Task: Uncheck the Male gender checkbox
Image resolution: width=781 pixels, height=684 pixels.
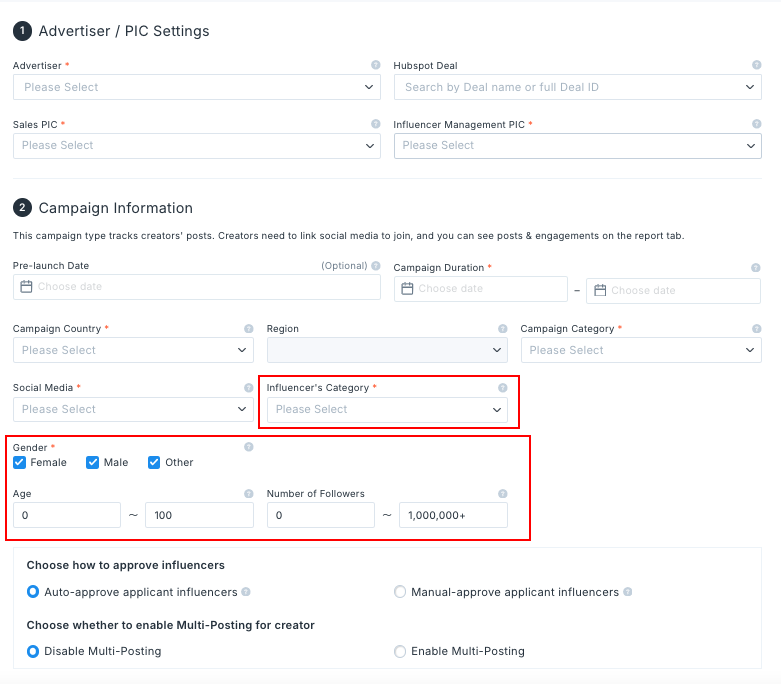Action: coord(93,462)
